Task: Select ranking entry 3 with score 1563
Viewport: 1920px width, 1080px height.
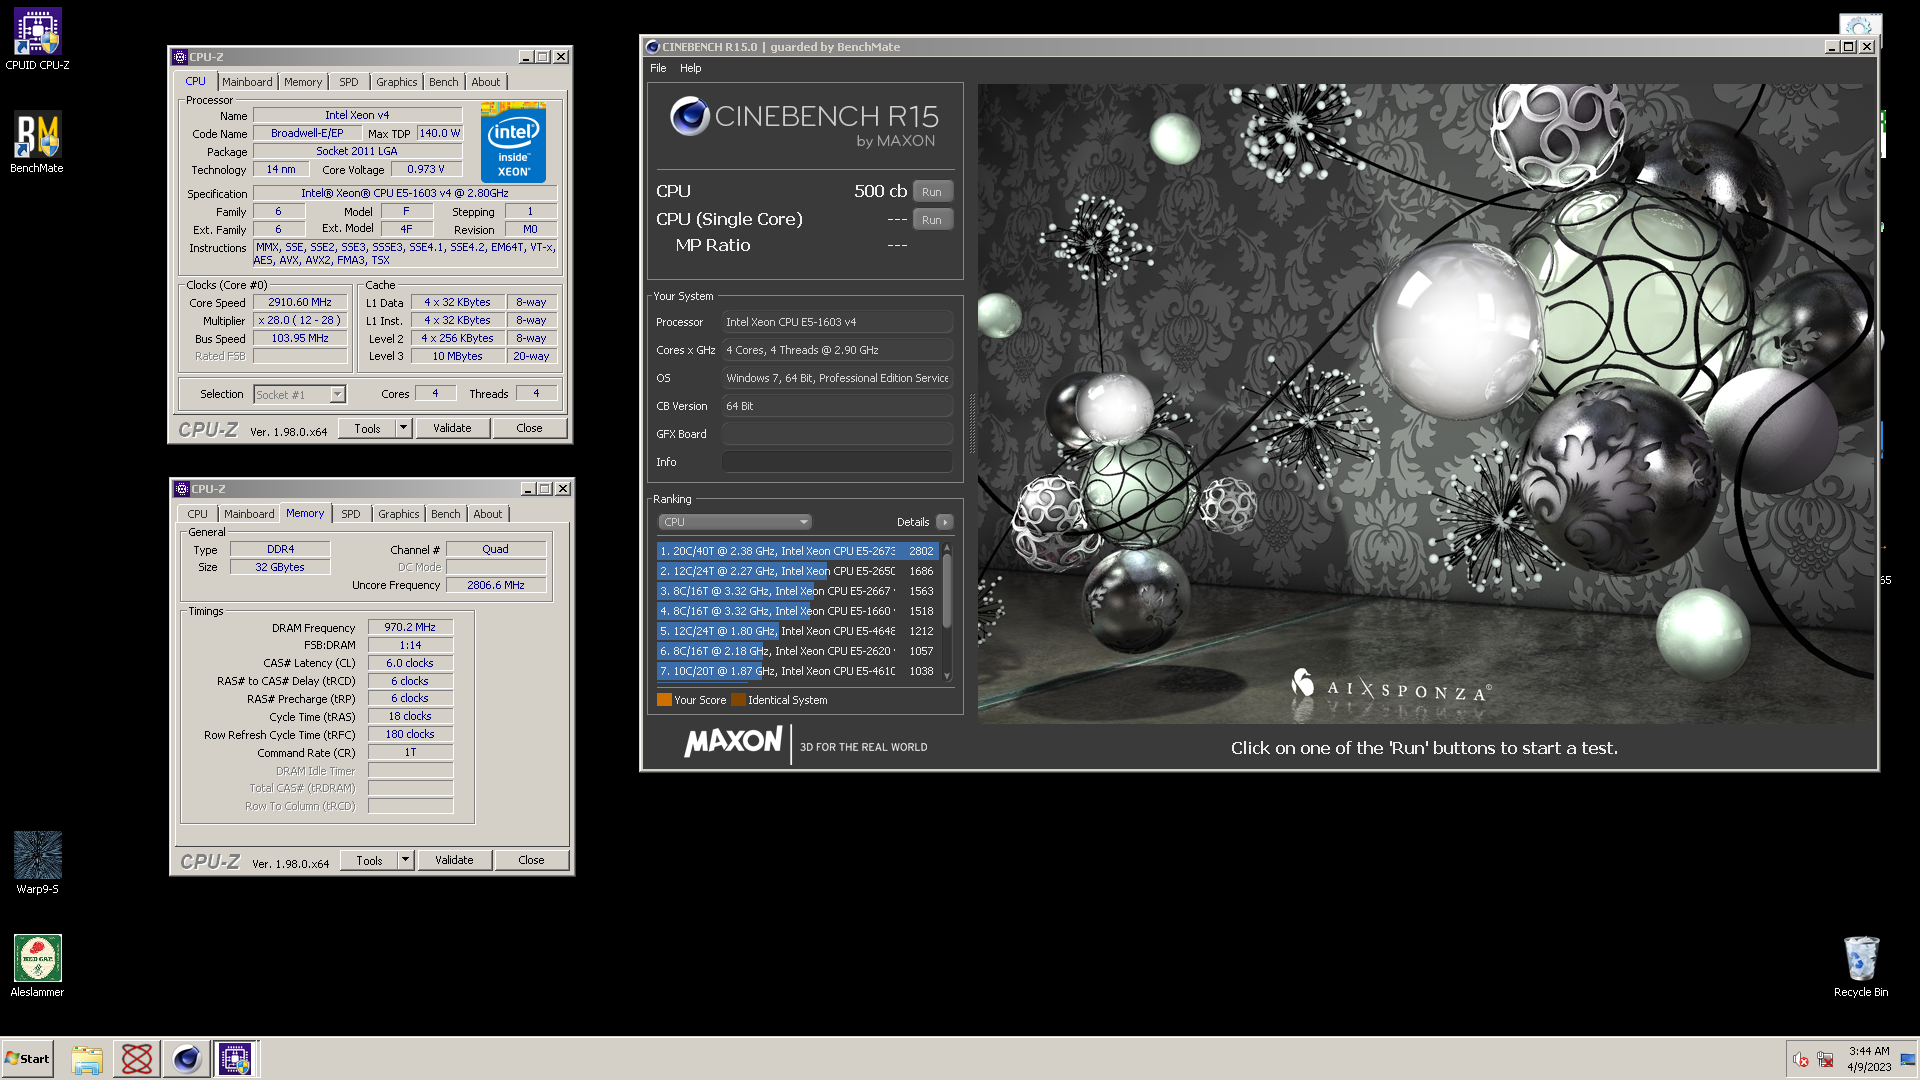Action: tap(796, 591)
